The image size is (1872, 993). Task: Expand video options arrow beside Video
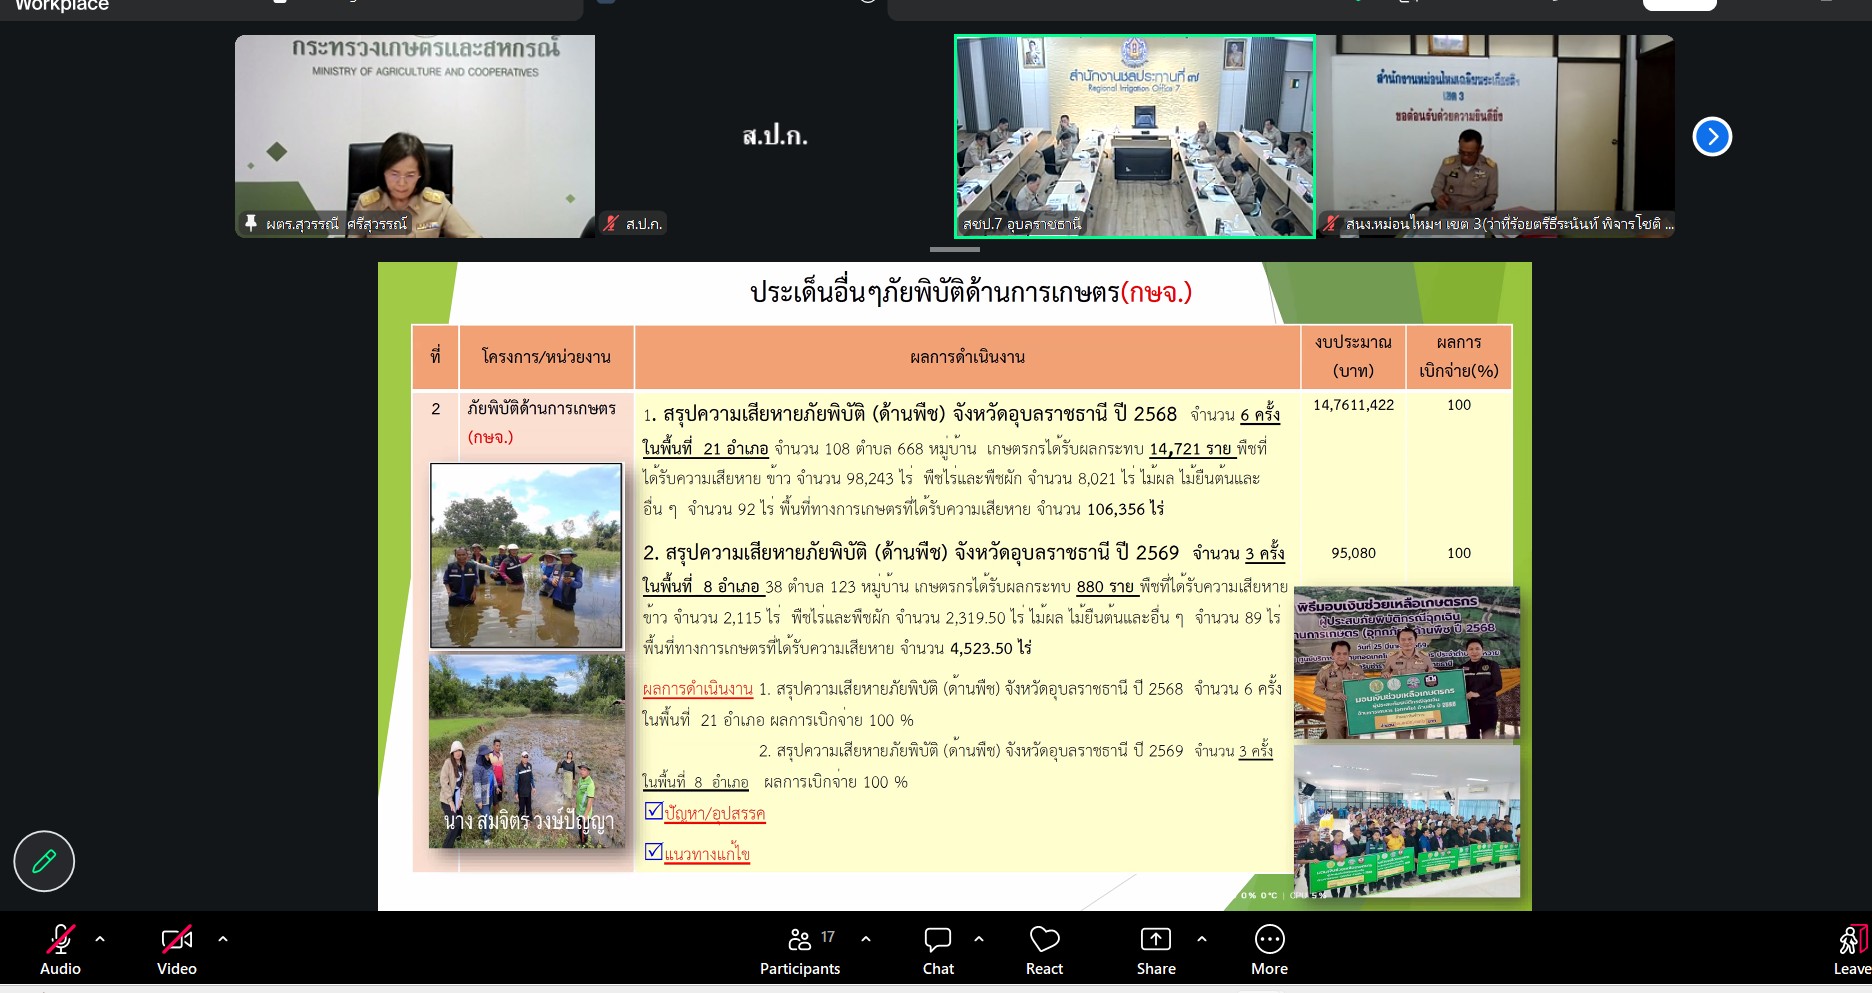tap(223, 939)
